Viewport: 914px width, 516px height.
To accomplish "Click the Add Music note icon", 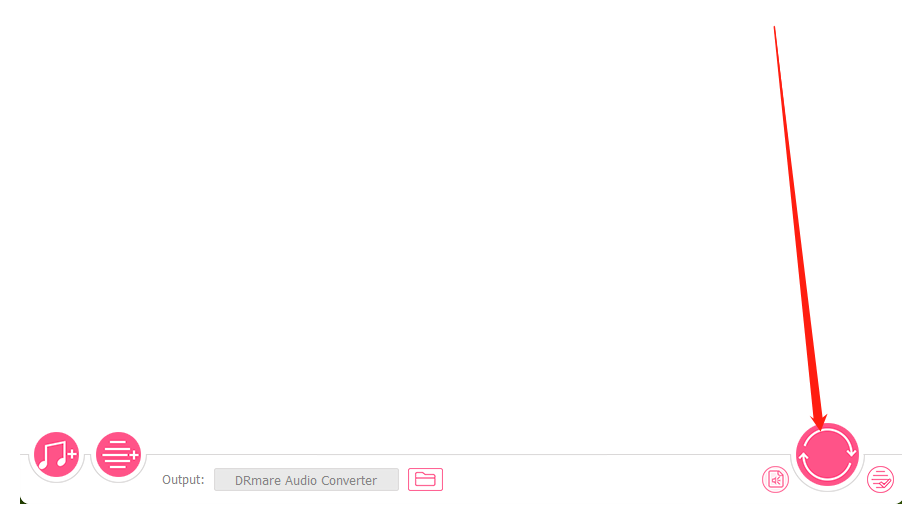I will [56, 454].
